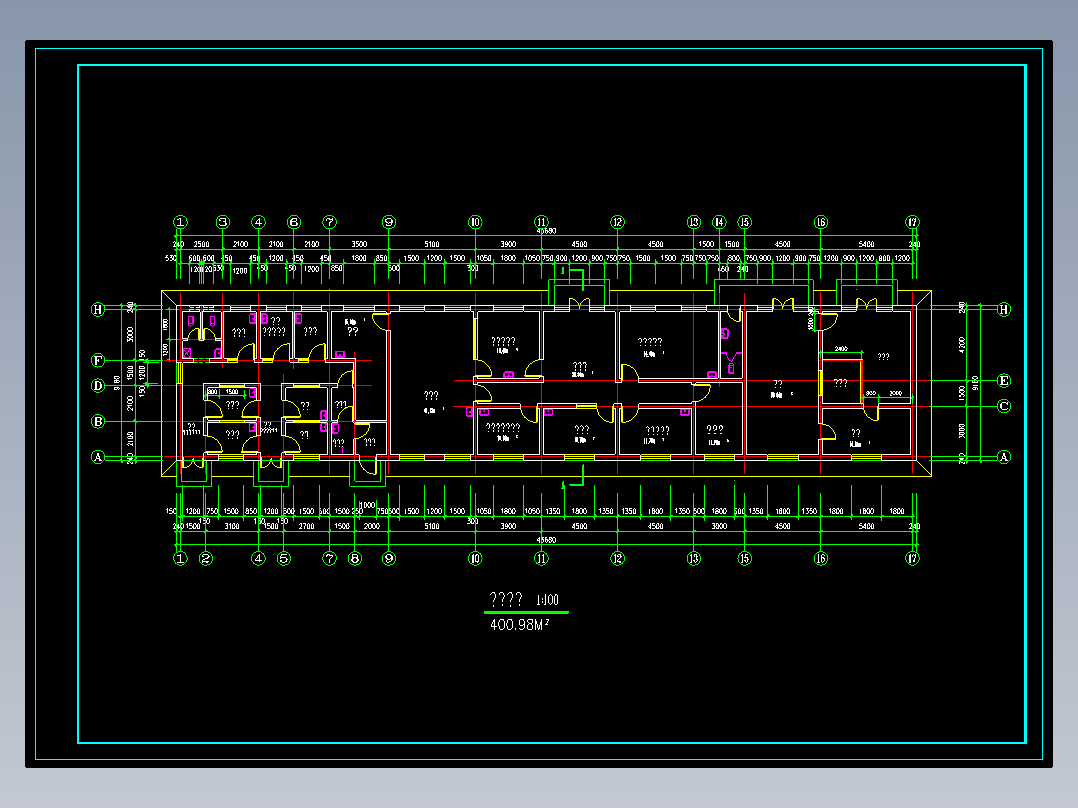Click the dimension value 1000

[x=368, y=505]
